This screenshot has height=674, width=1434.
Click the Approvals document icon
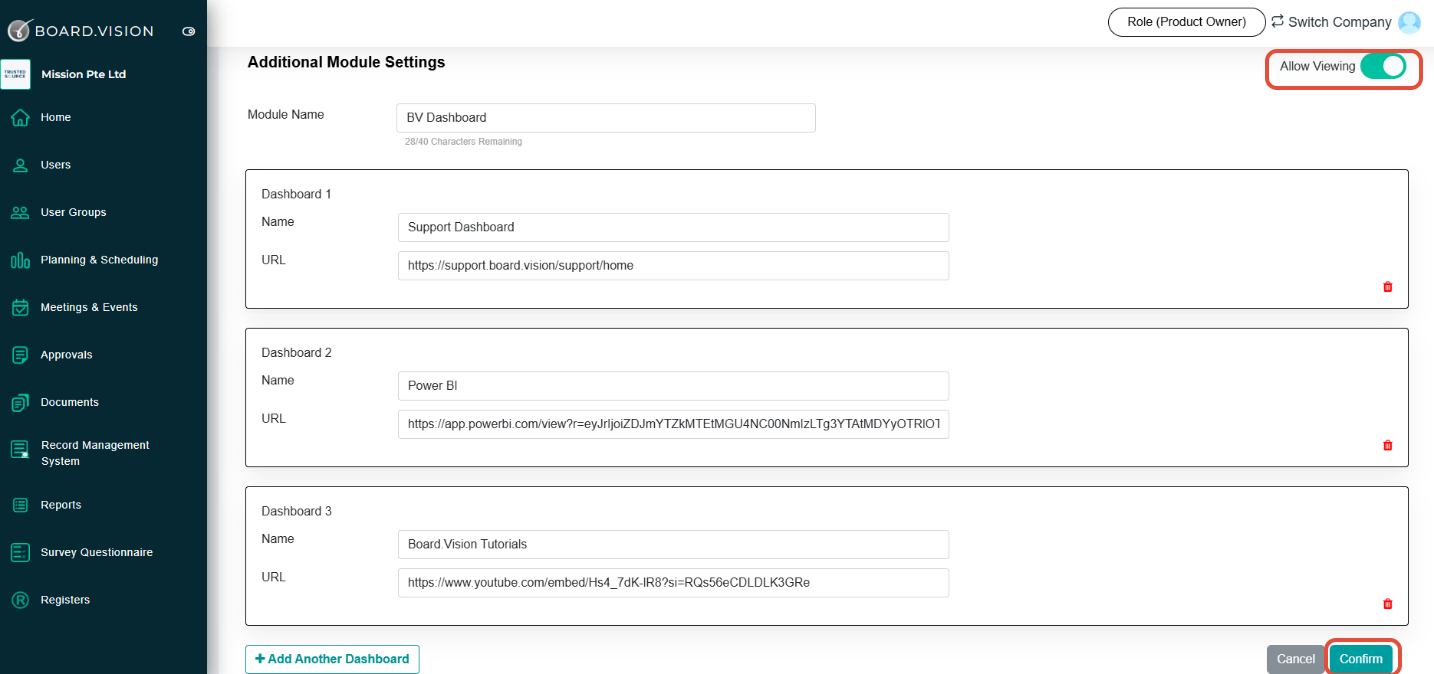point(20,355)
